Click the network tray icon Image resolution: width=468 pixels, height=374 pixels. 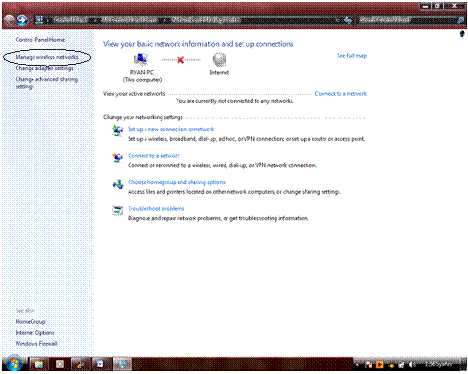(402, 365)
